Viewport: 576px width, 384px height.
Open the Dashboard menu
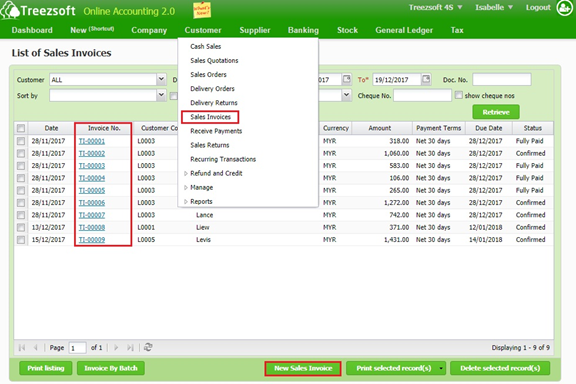click(x=32, y=30)
